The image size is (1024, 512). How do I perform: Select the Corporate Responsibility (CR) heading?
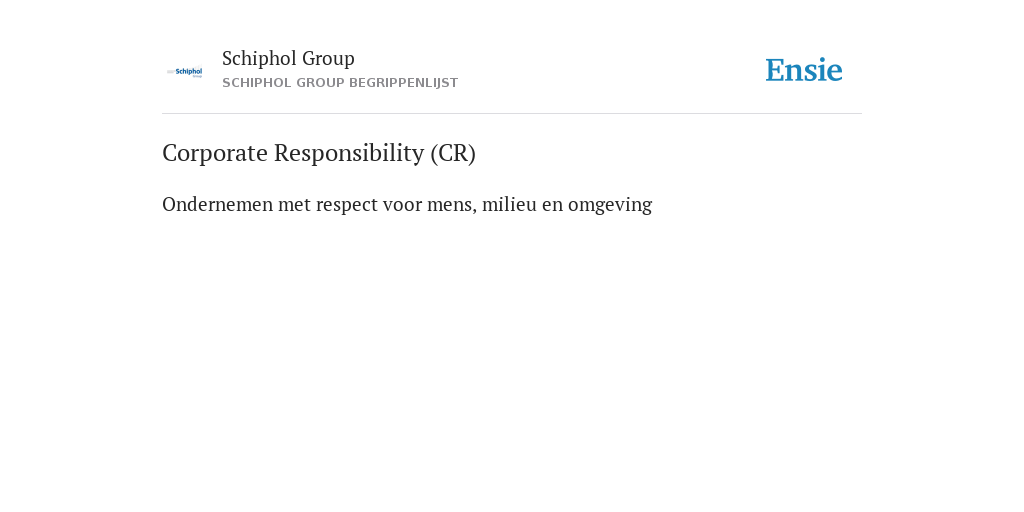pyautogui.click(x=319, y=153)
